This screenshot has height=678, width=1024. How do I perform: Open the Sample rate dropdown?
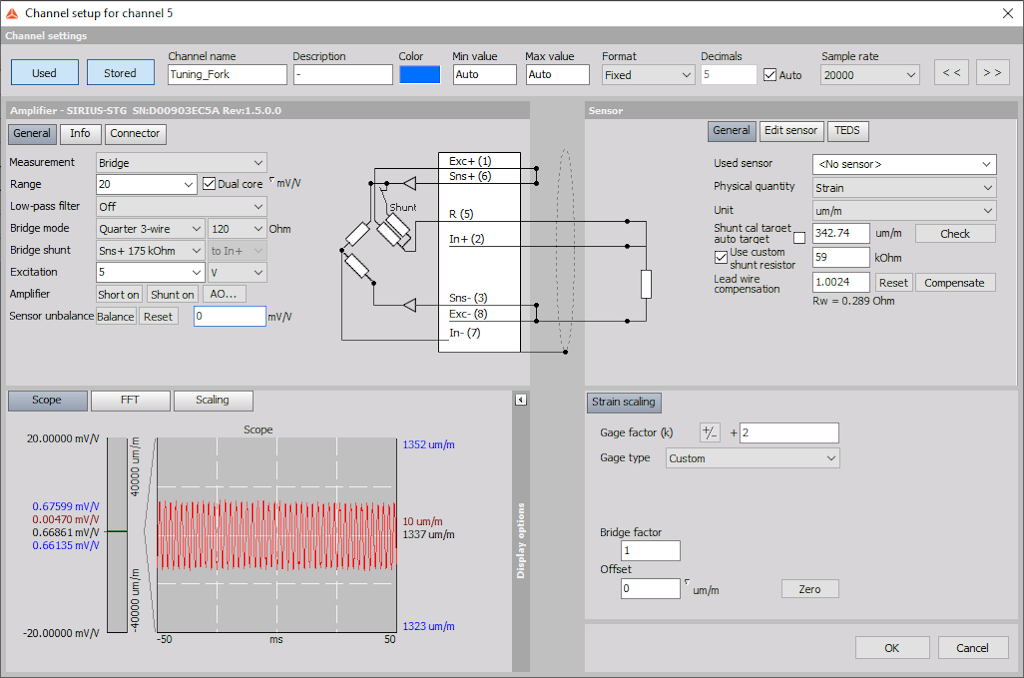tap(870, 75)
